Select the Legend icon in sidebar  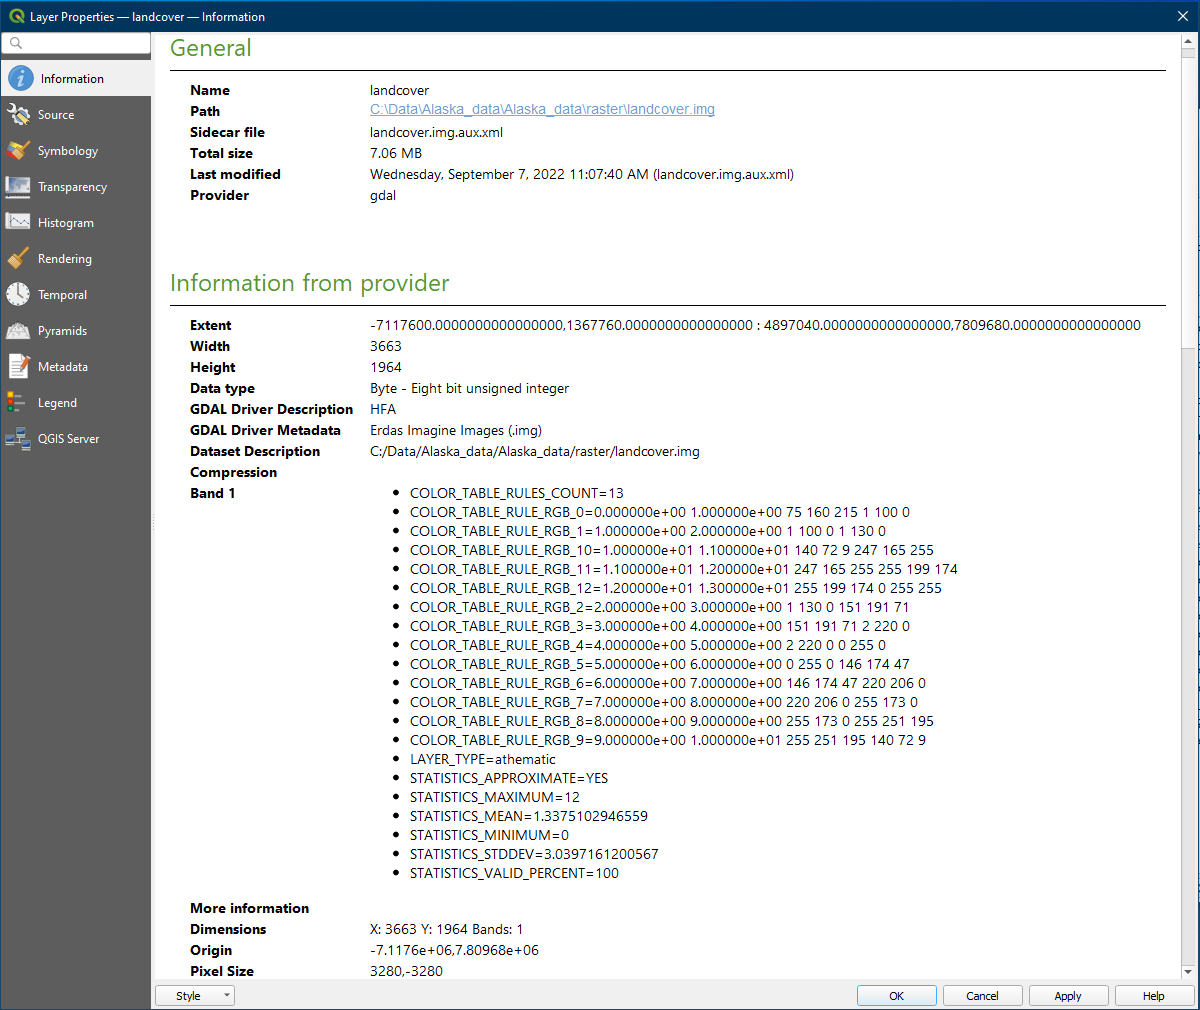[16, 403]
